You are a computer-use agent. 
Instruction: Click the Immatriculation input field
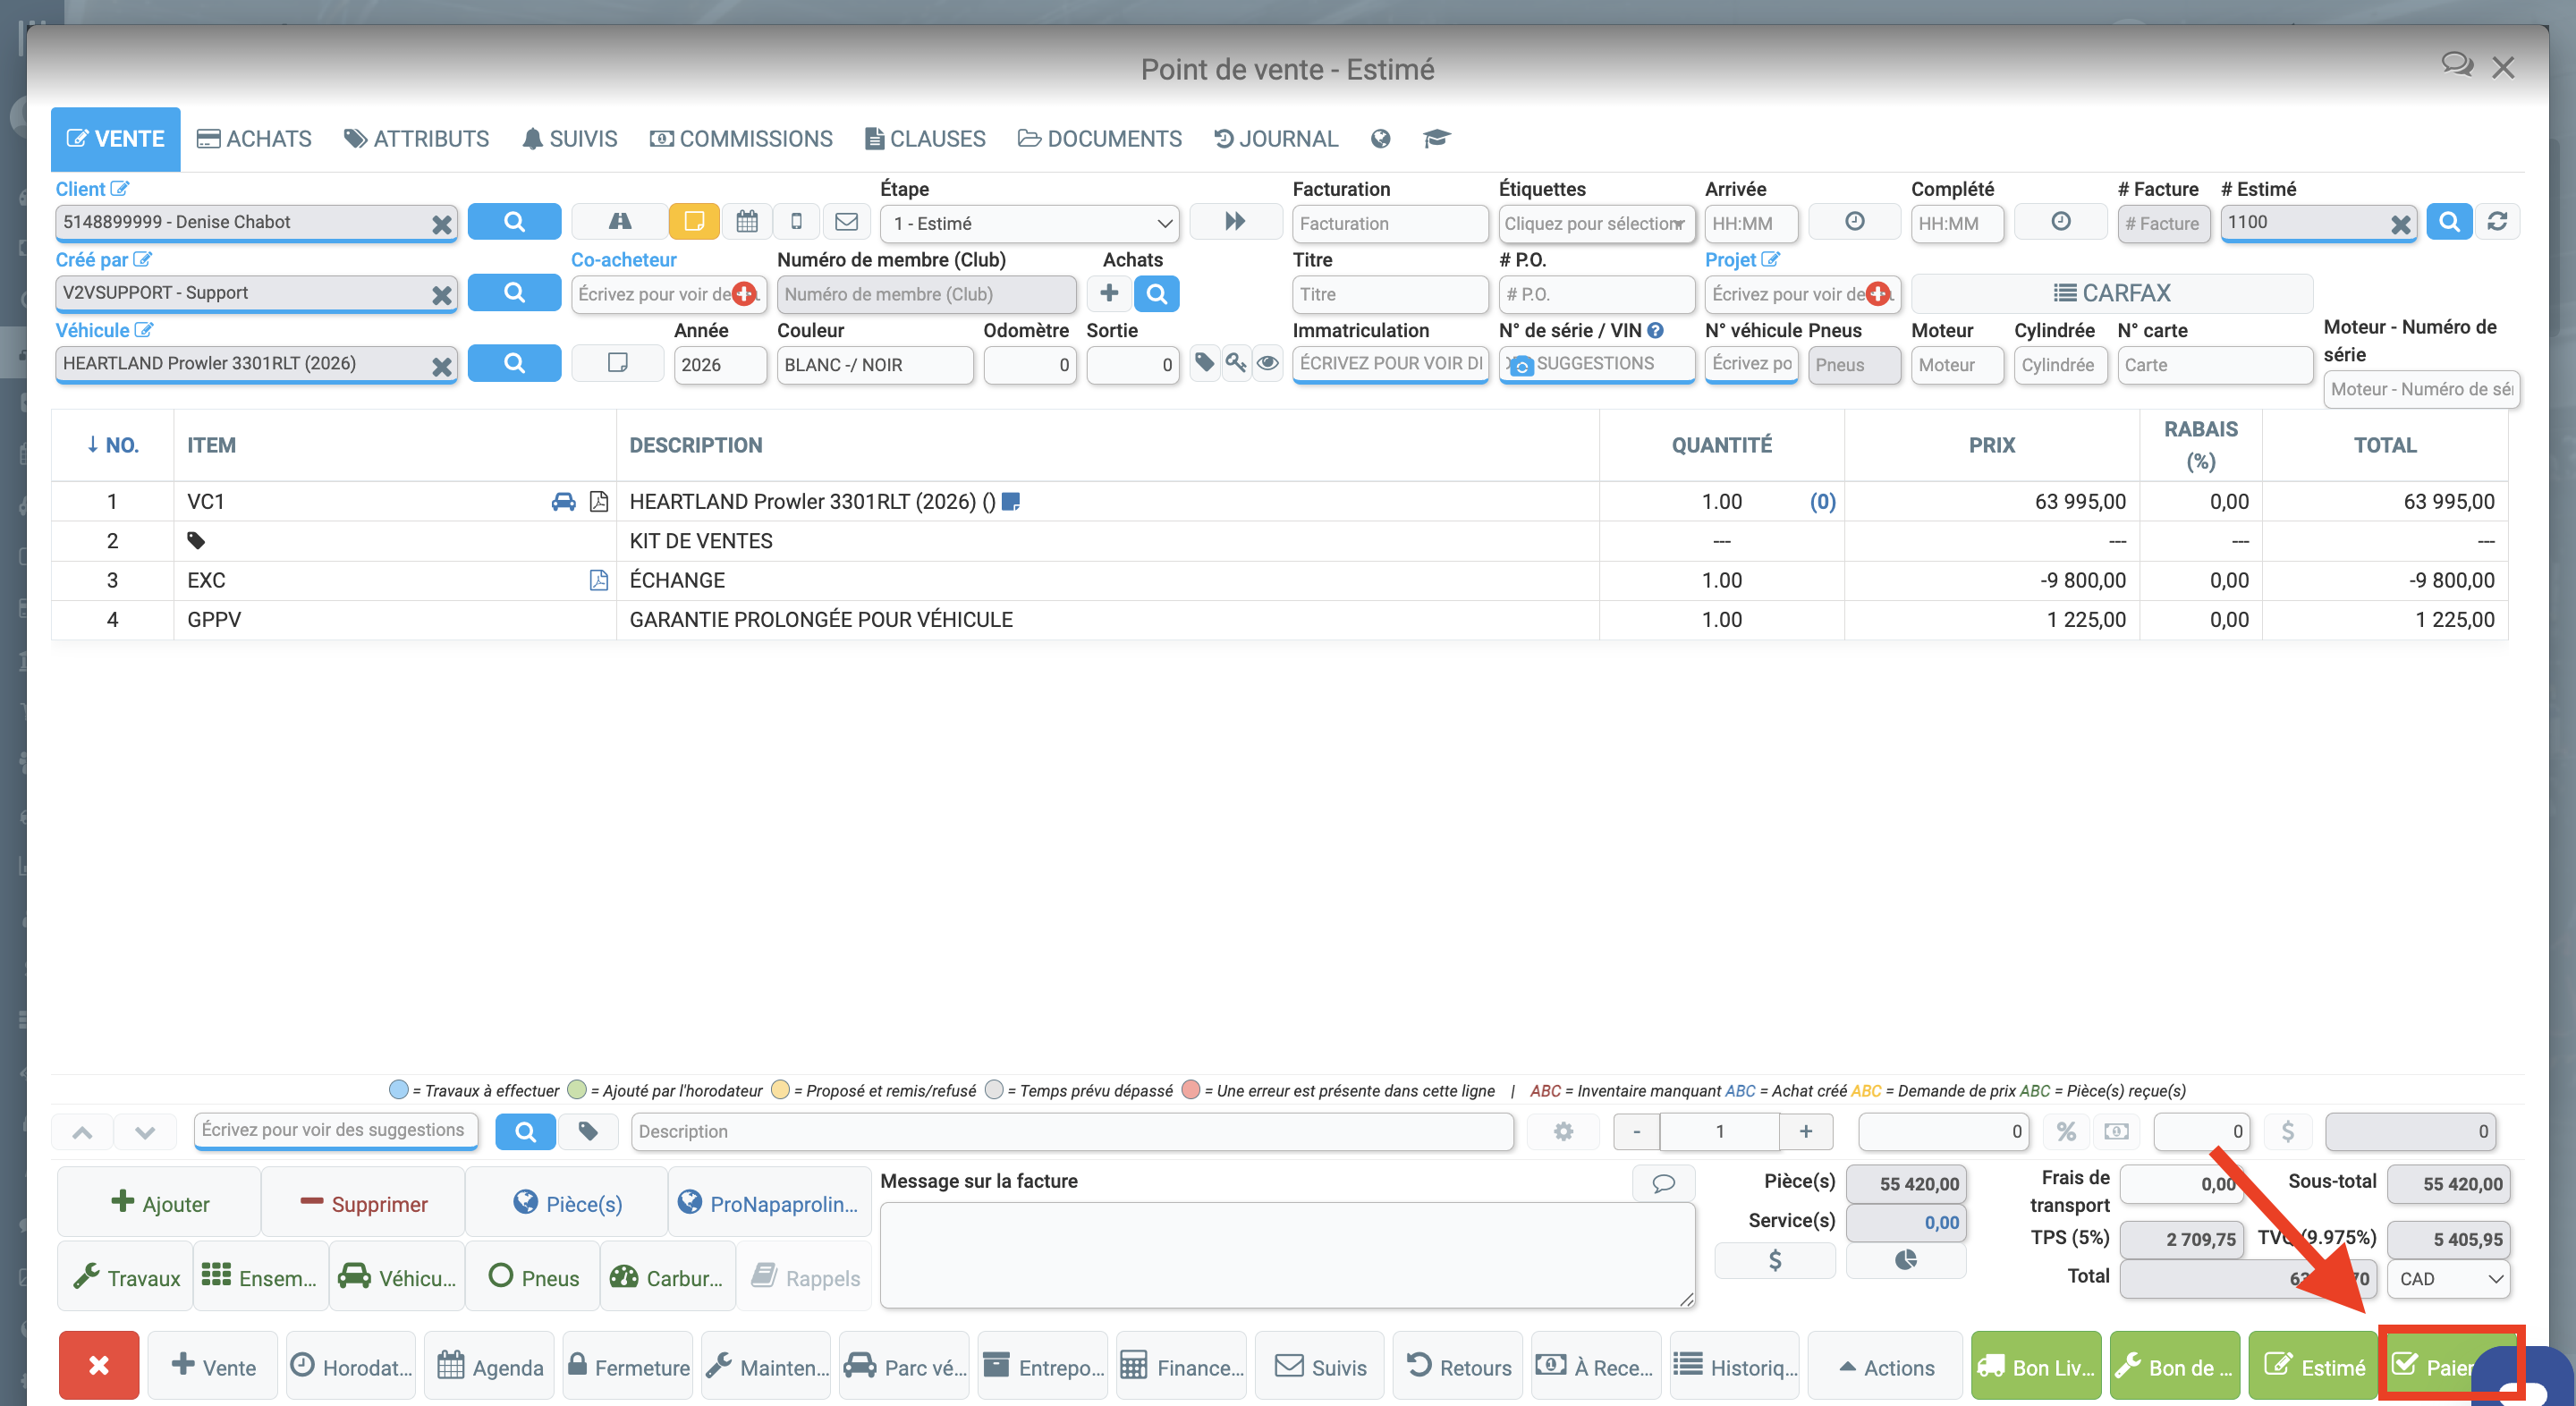click(1390, 363)
